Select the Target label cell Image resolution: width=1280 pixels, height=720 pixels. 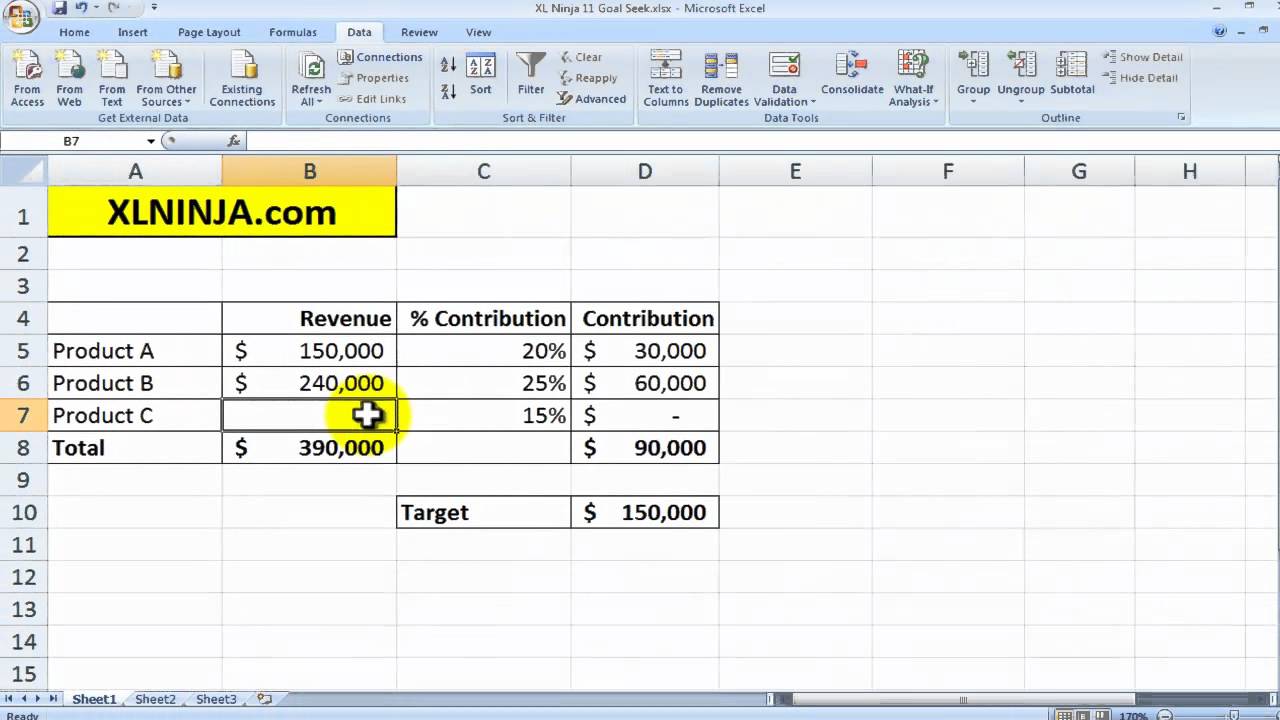coord(484,512)
